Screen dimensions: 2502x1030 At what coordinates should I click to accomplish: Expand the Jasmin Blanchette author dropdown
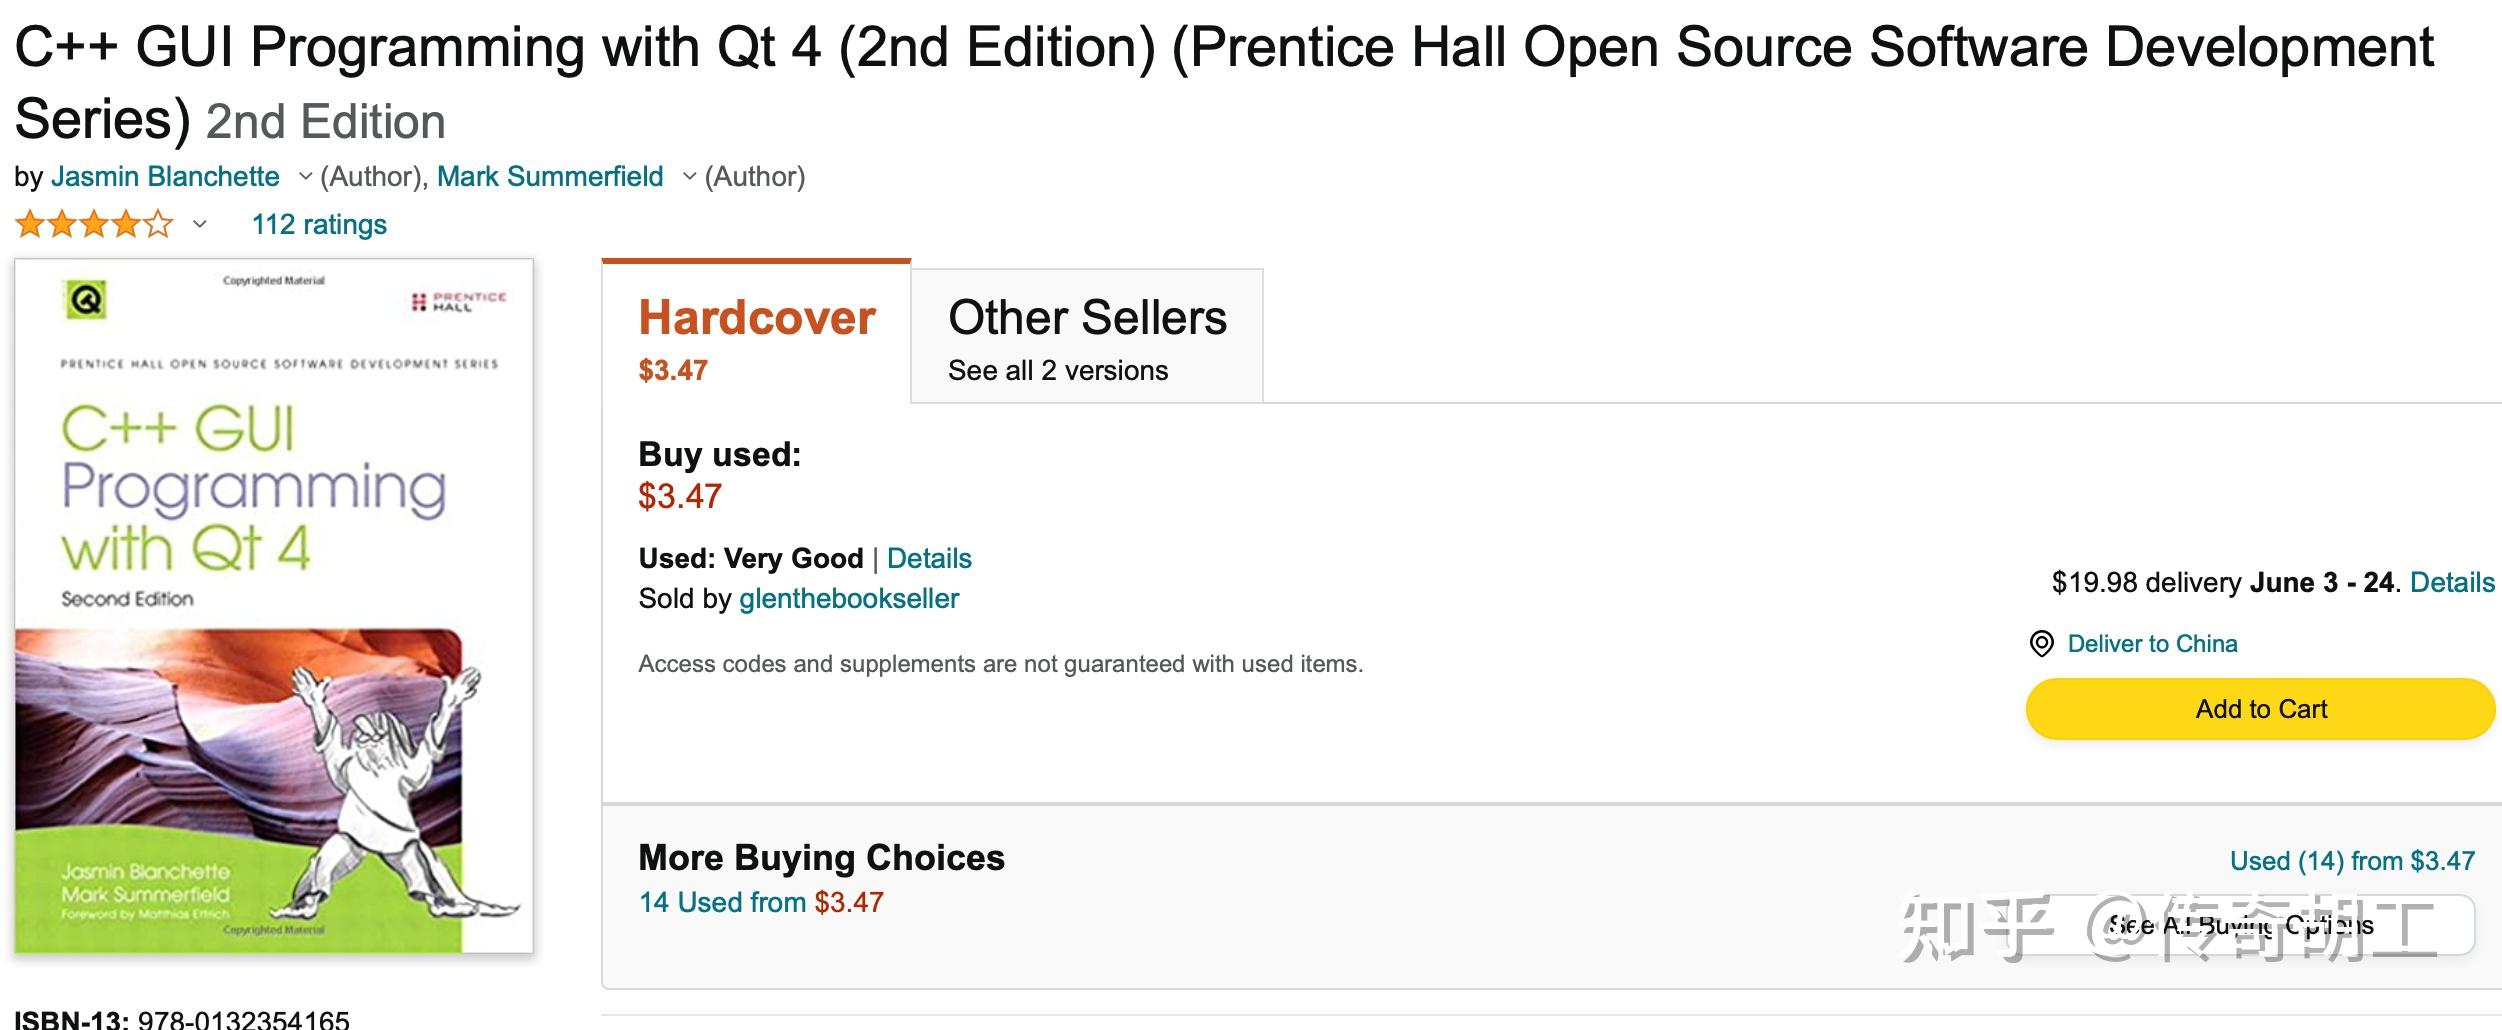coord(305,177)
